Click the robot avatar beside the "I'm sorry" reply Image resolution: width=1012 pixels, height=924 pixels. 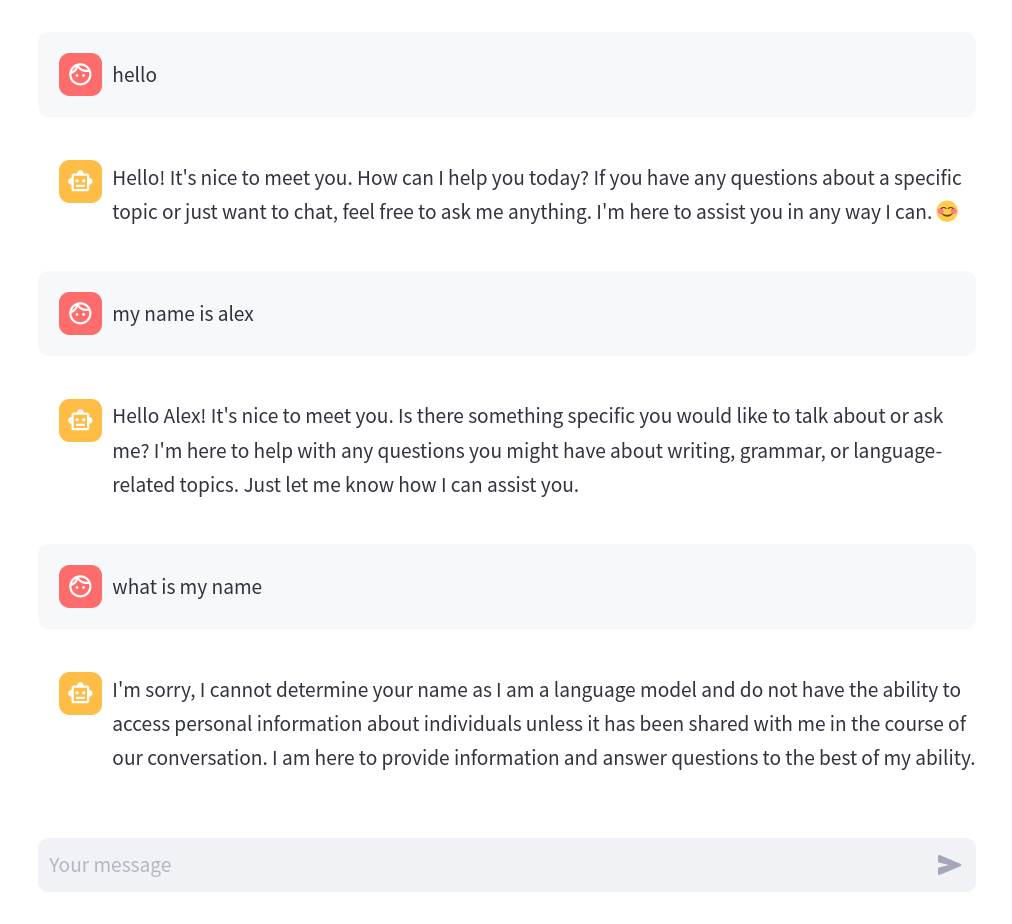(x=80, y=693)
